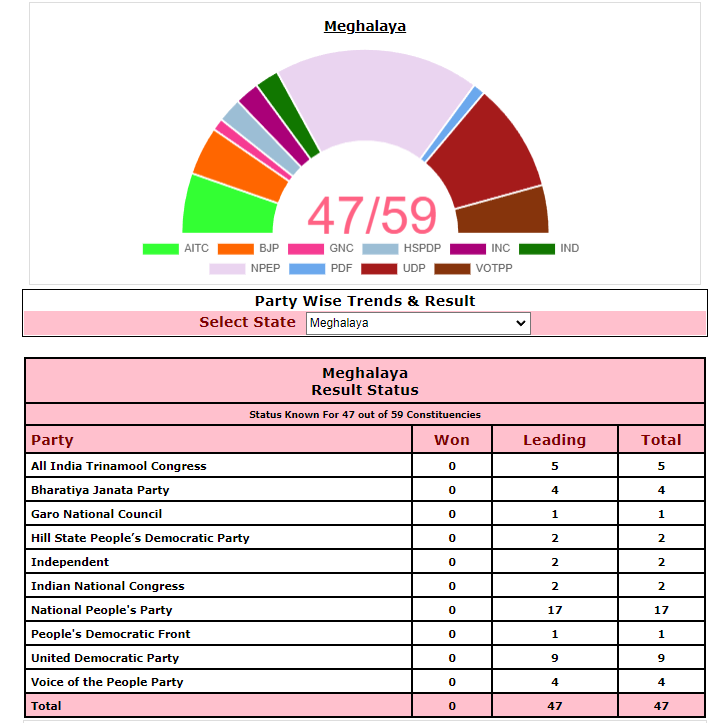Open the Select State dropdown showing Meghalaya
The width and height of the screenshot is (720, 723).
417,323
